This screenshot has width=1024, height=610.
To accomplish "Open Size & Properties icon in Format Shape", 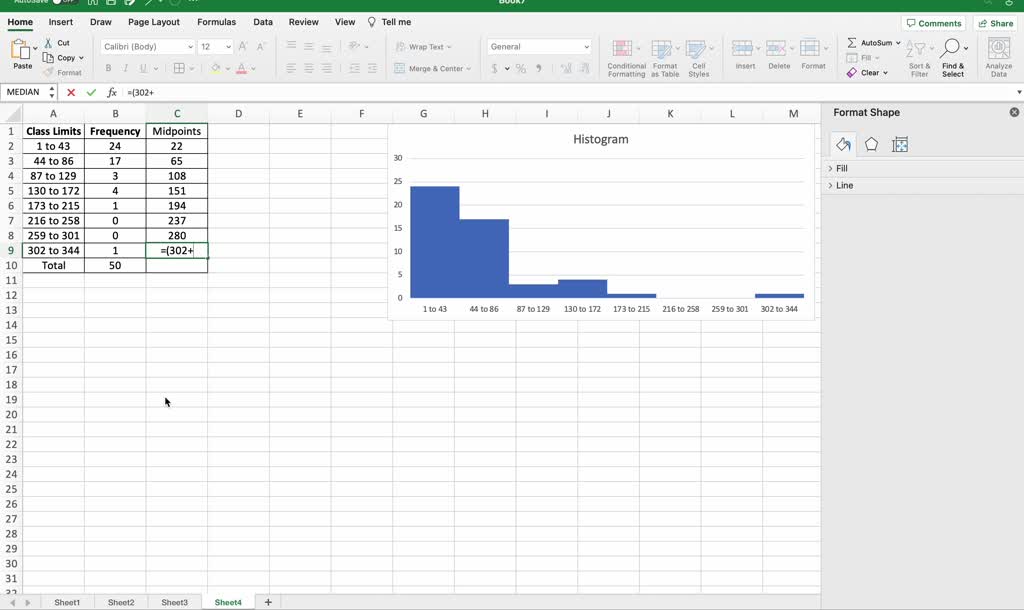I will pyautogui.click(x=900, y=144).
